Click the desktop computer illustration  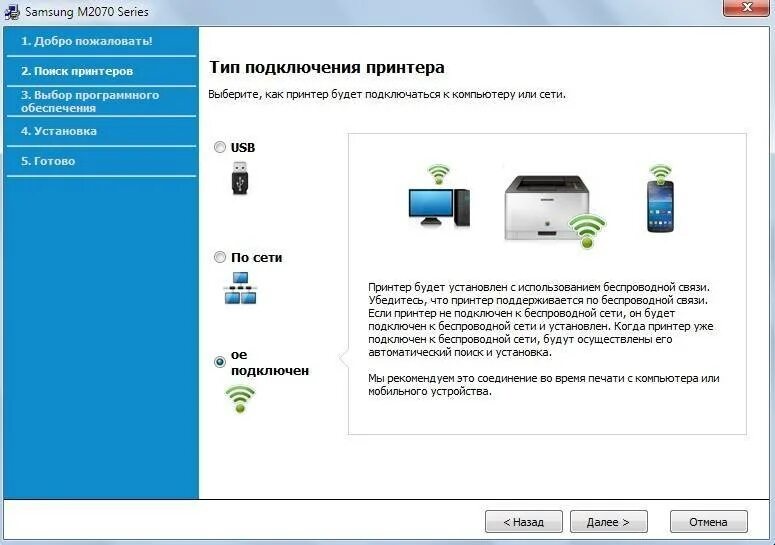click(x=439, y=208)
